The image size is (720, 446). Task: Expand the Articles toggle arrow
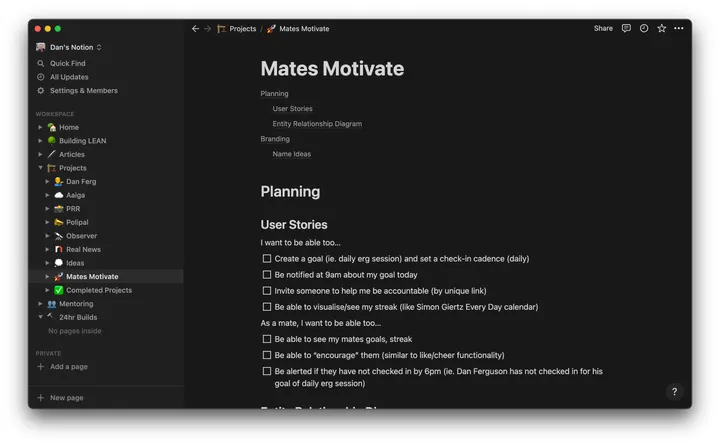pyautogui.click(x=40, y=154)
